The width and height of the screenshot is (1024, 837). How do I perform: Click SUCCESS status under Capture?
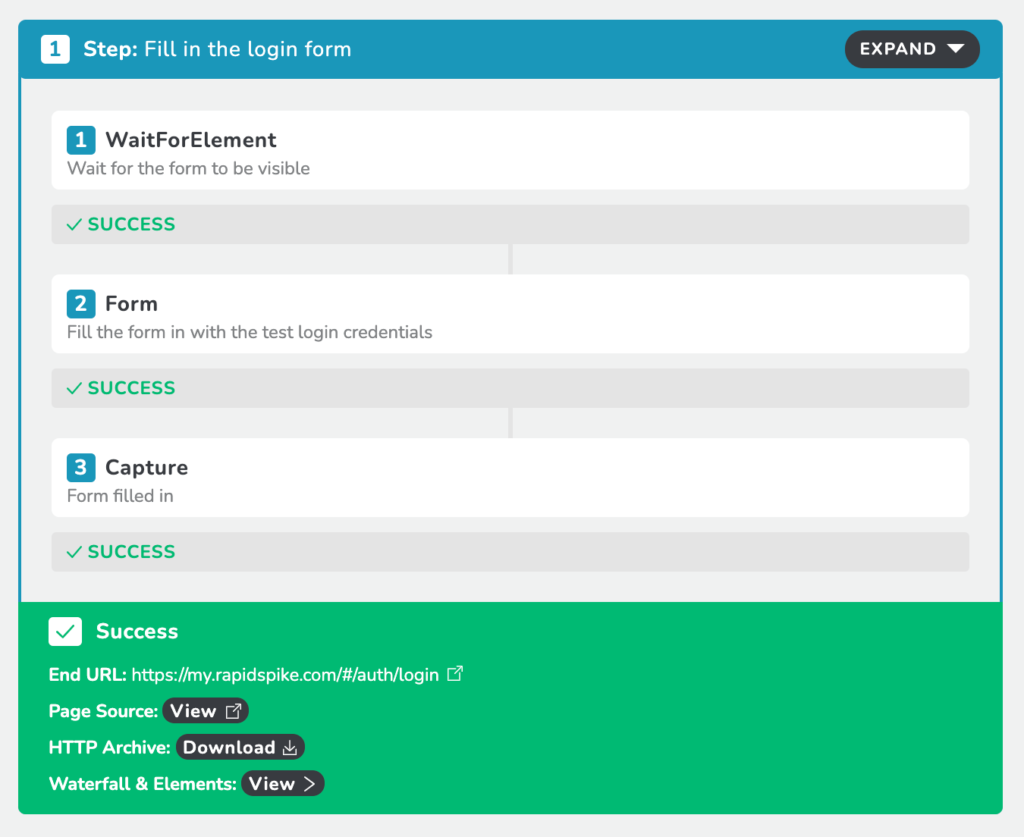click(x=510, y=552)
